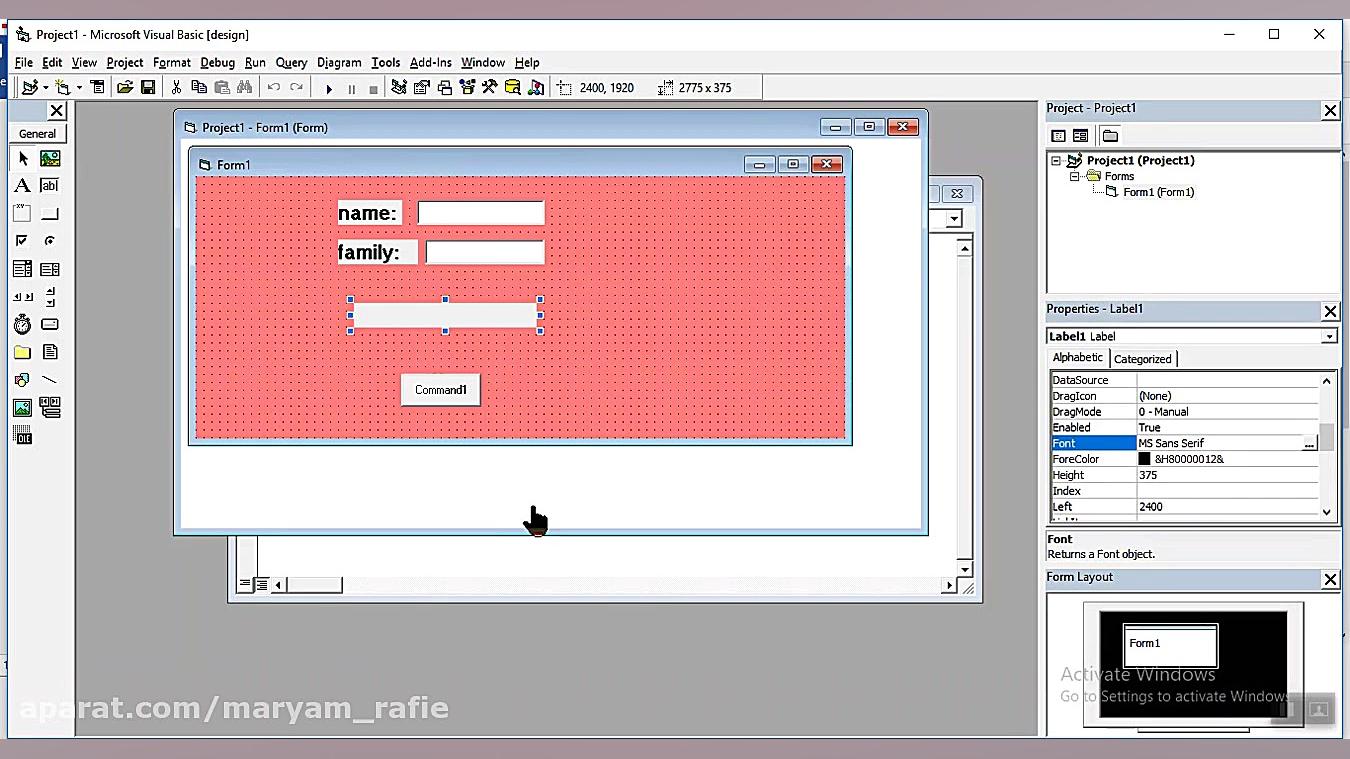The width and height of the screenshot is (1350, 759).
Task: Click View Object in the Project panel
Action: pos(1080,135)
